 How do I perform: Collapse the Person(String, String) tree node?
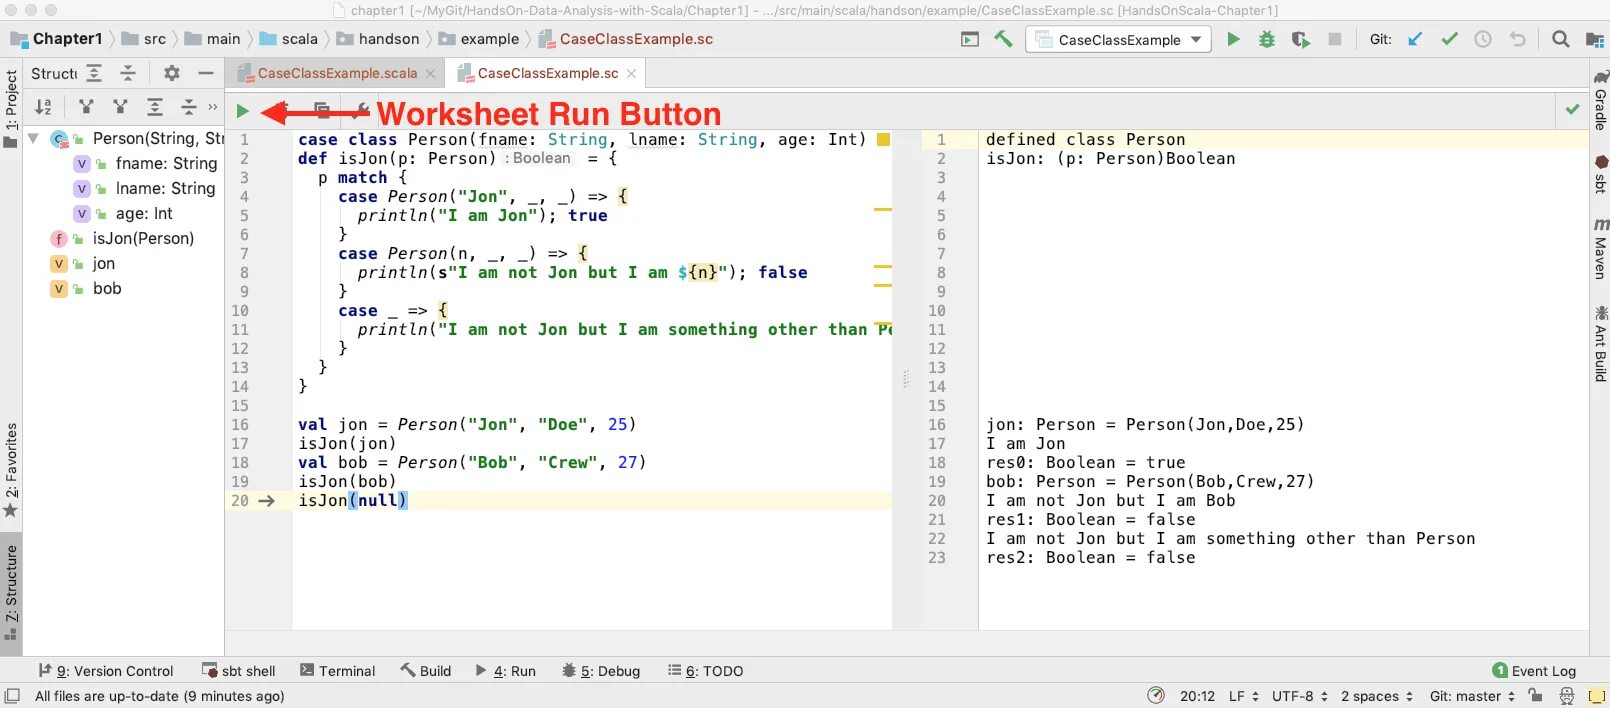pos(33,138)
